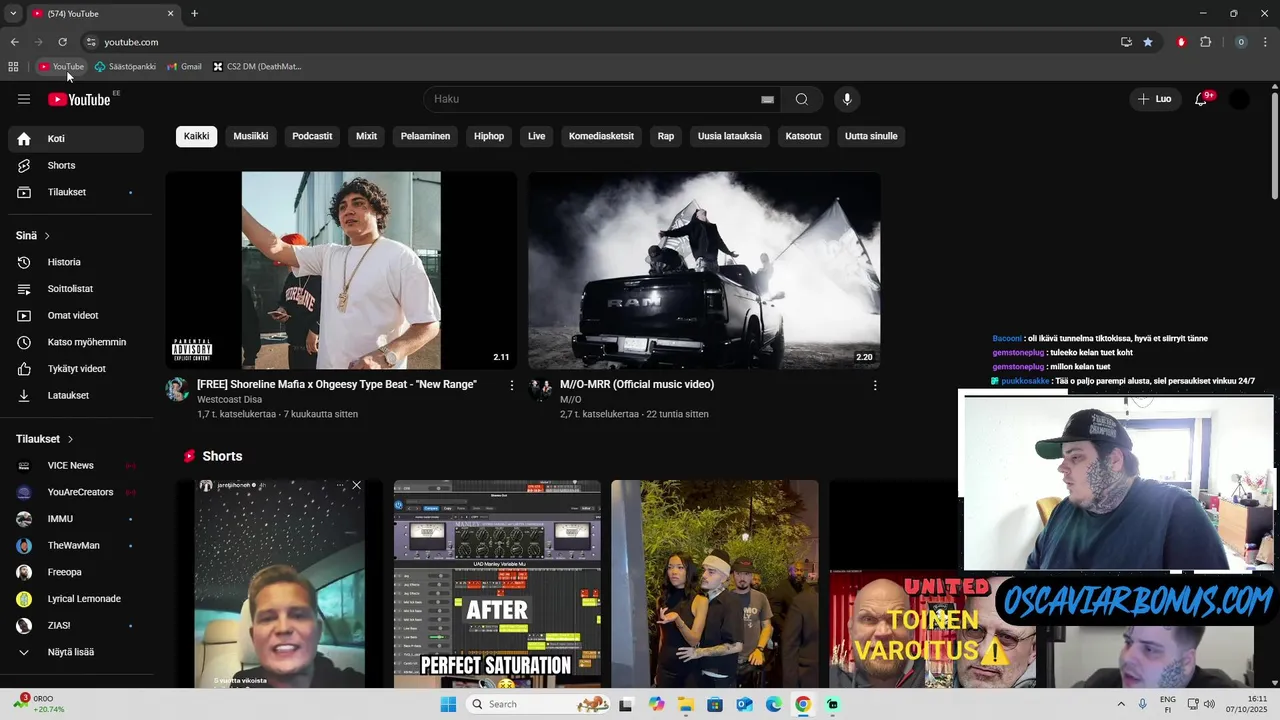Open the Perfect Saturation short
The width and height of the screenshot is (1280, 720).
(497, 584)
